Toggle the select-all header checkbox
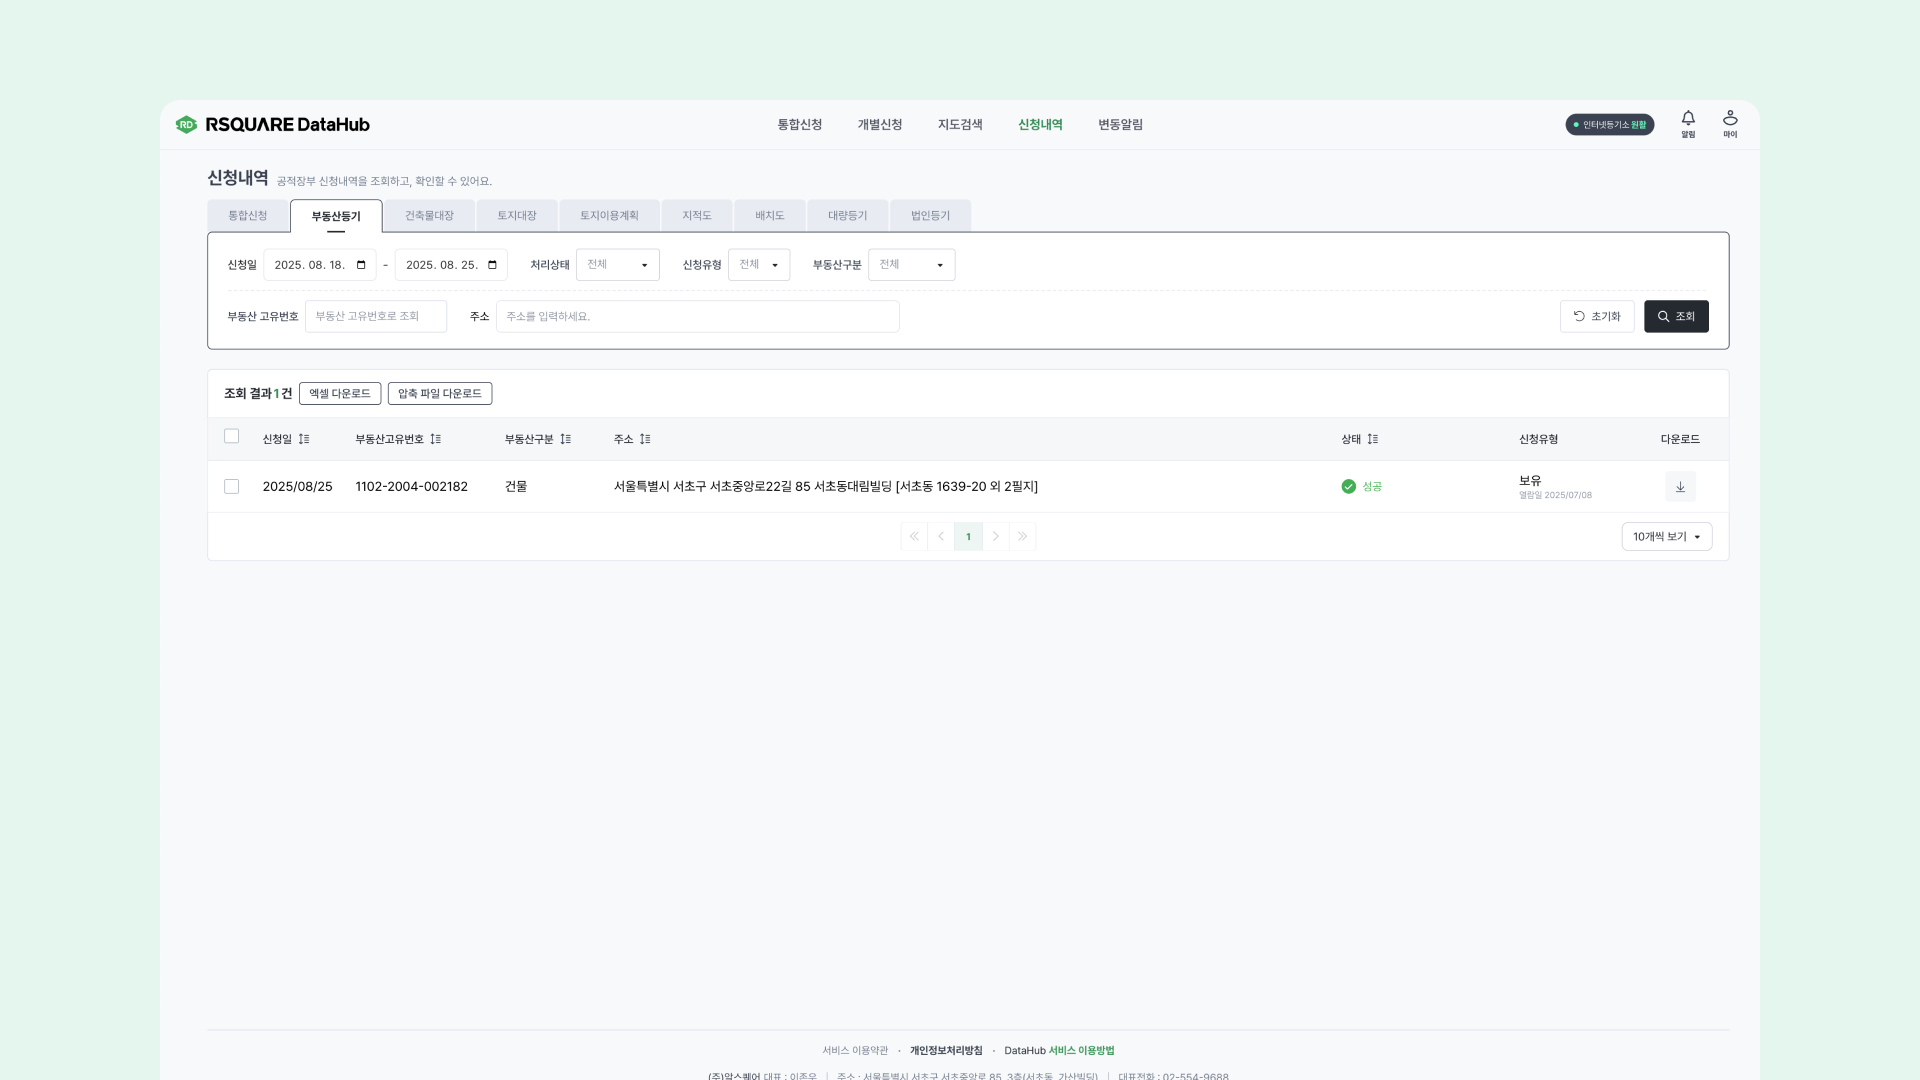The height and width of the screenshot is (1080, 1920). pyautogui.click(x=232, y=436)
